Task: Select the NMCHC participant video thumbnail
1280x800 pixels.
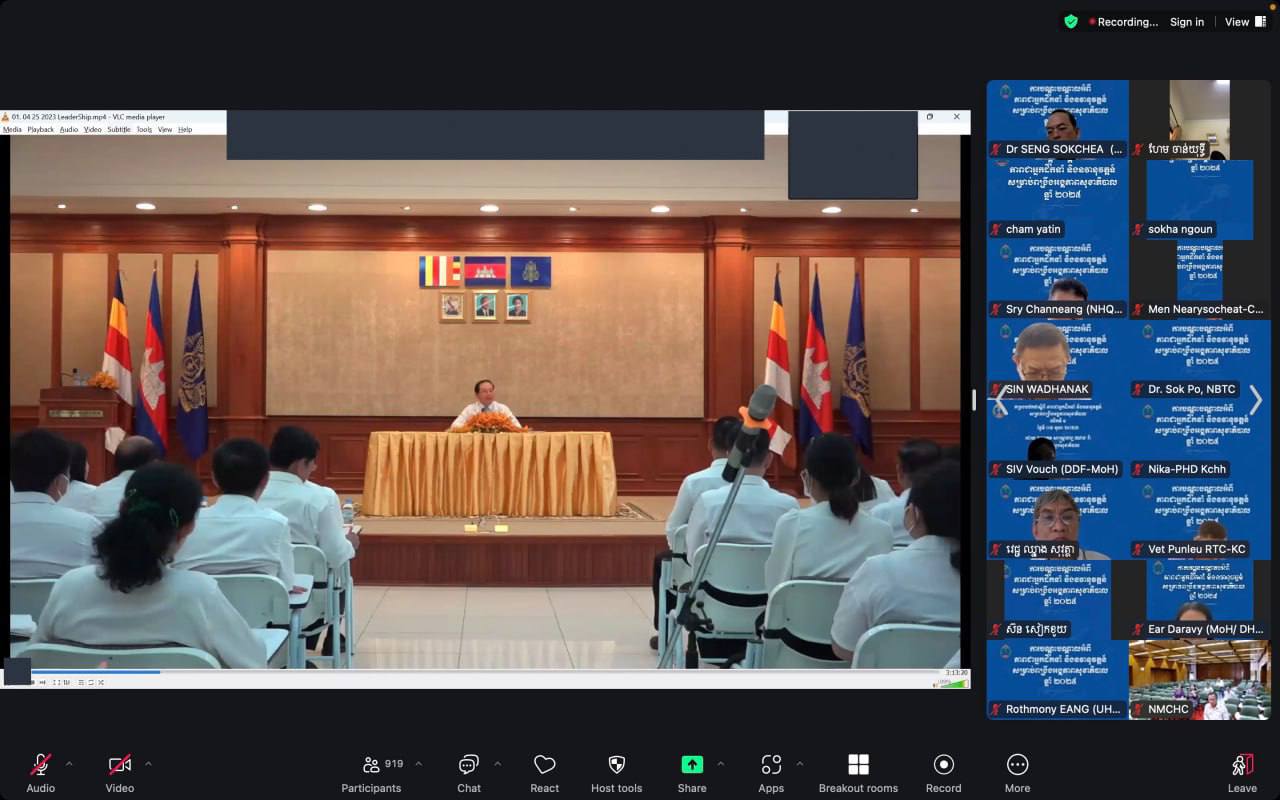Action: click(1200, 680)
